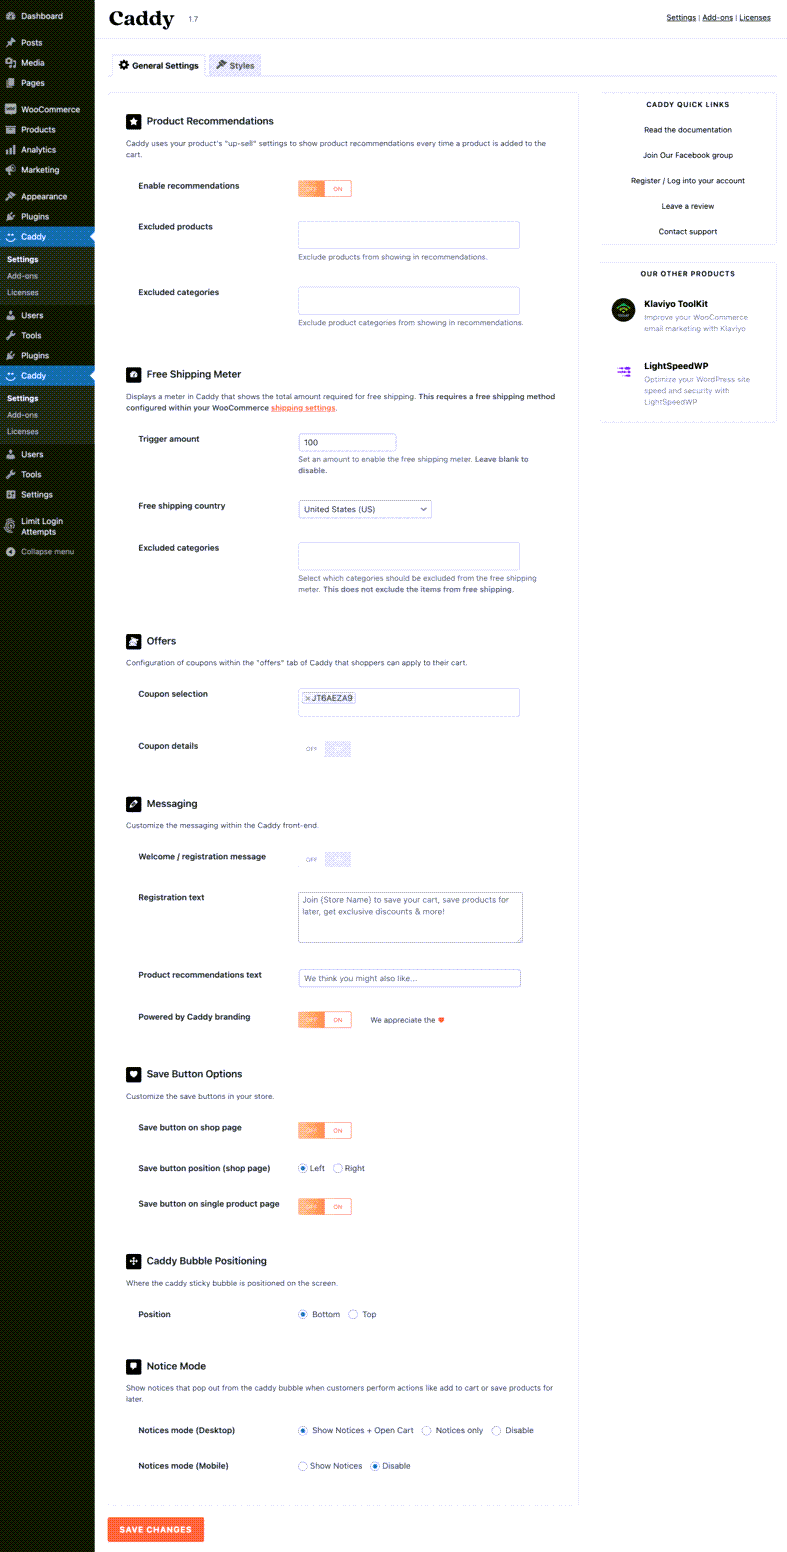Open the Dashboard icon in sidebar
Image resolution: width=787 pixels, height=1552 pixels.
(10, 16)
